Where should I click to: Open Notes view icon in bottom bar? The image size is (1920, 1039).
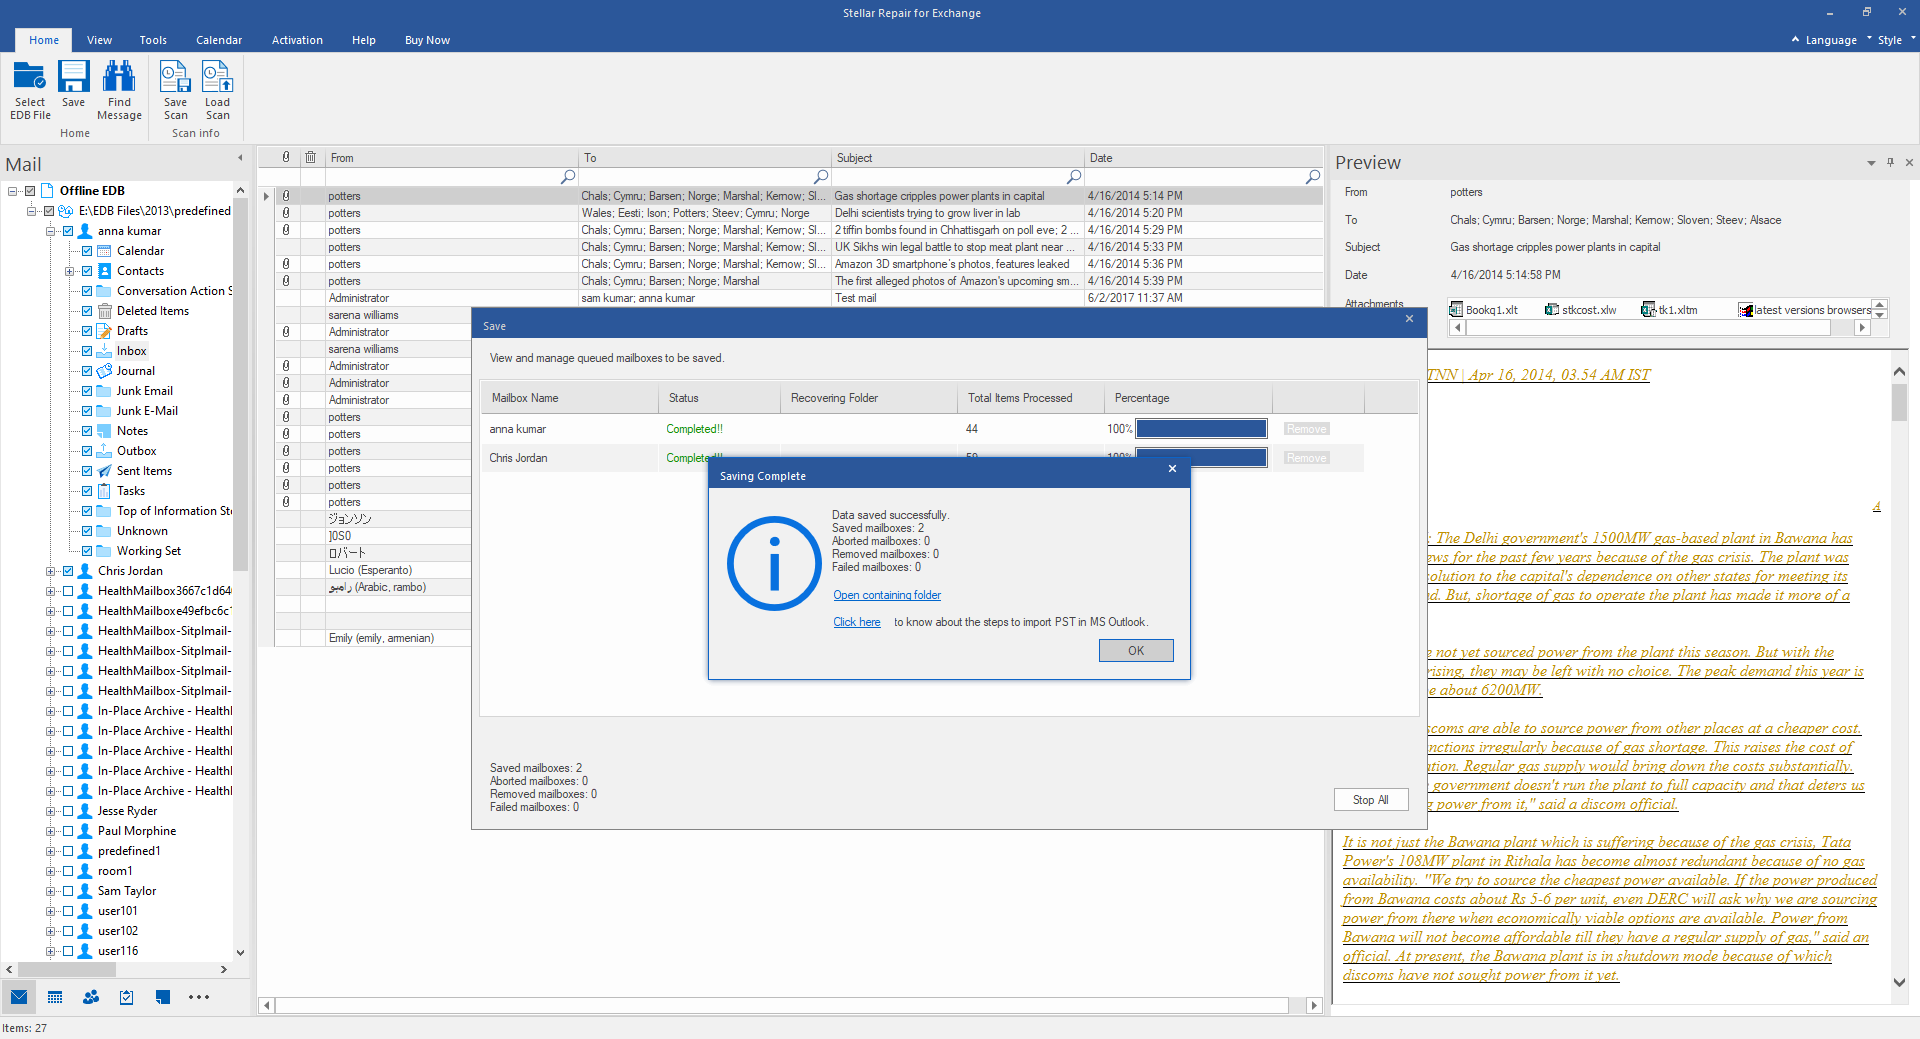(163, 997)
